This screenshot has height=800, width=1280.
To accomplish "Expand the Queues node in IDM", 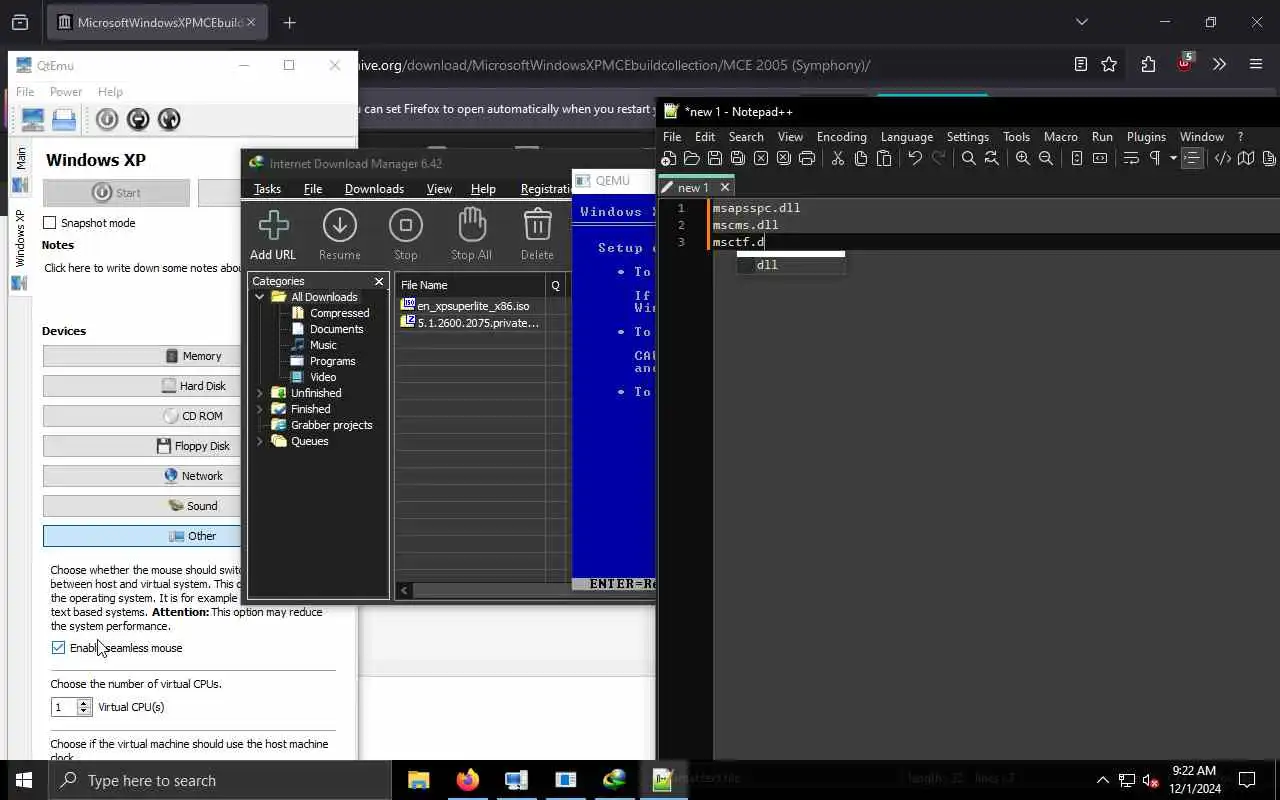I will 260,441.
